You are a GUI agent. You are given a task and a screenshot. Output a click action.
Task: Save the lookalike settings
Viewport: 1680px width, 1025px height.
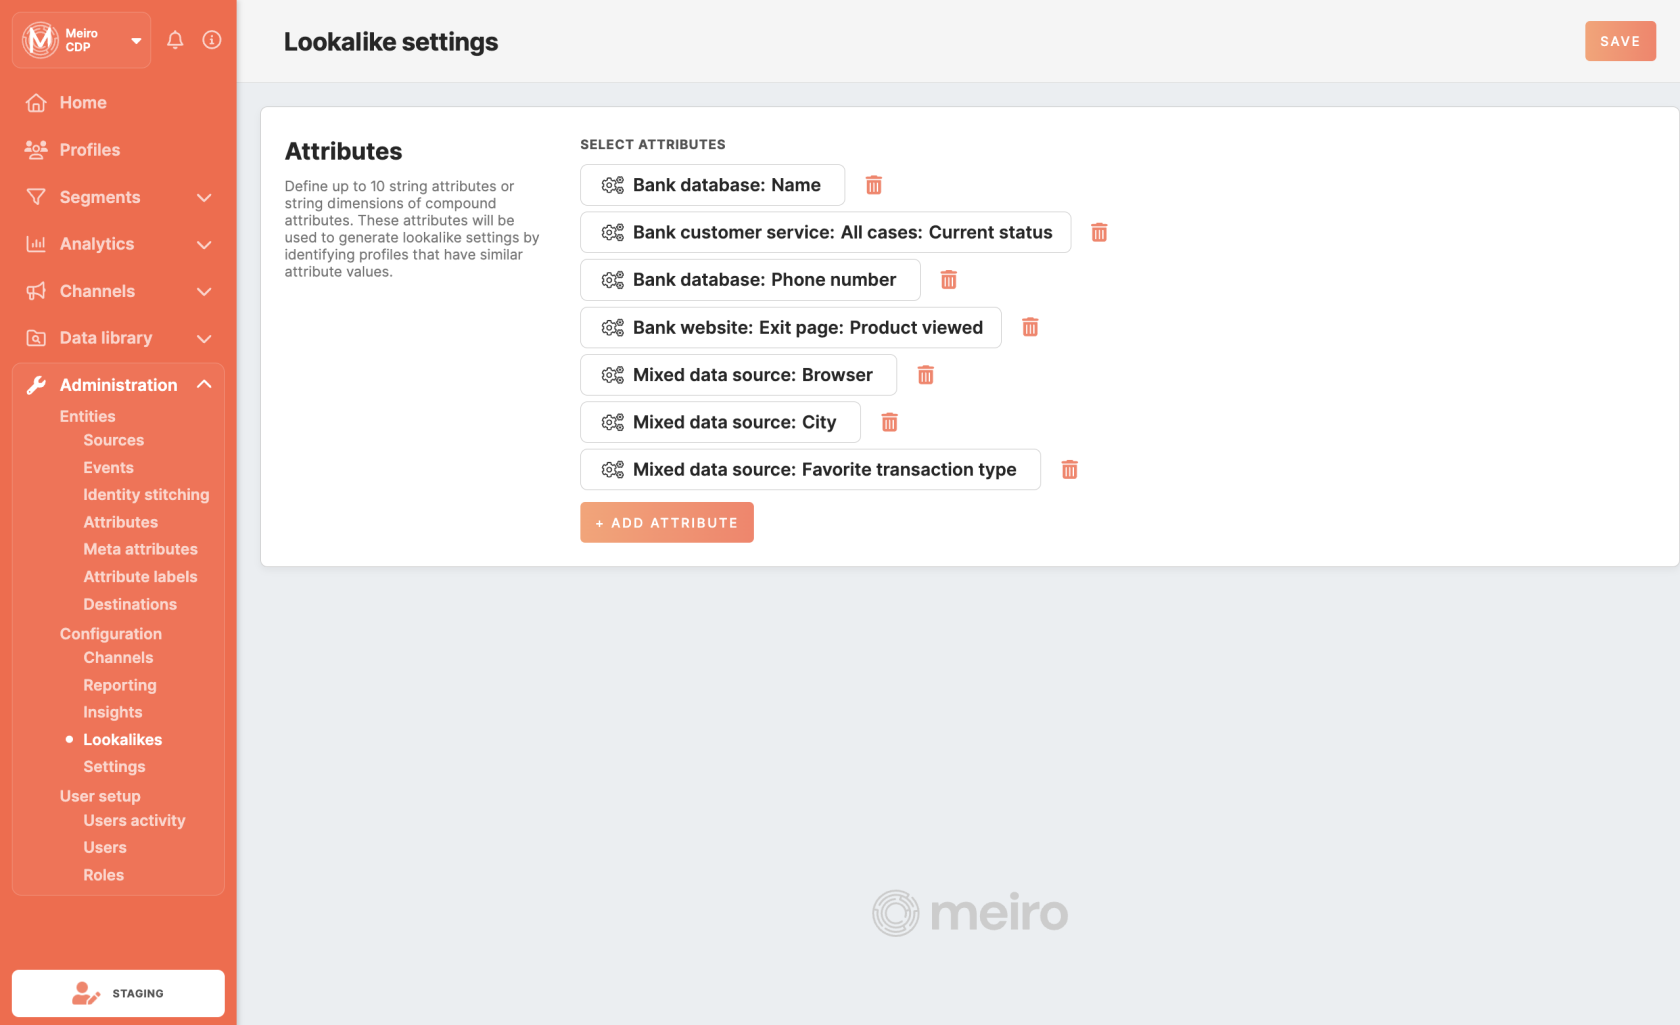click(x=1620, y=41)
